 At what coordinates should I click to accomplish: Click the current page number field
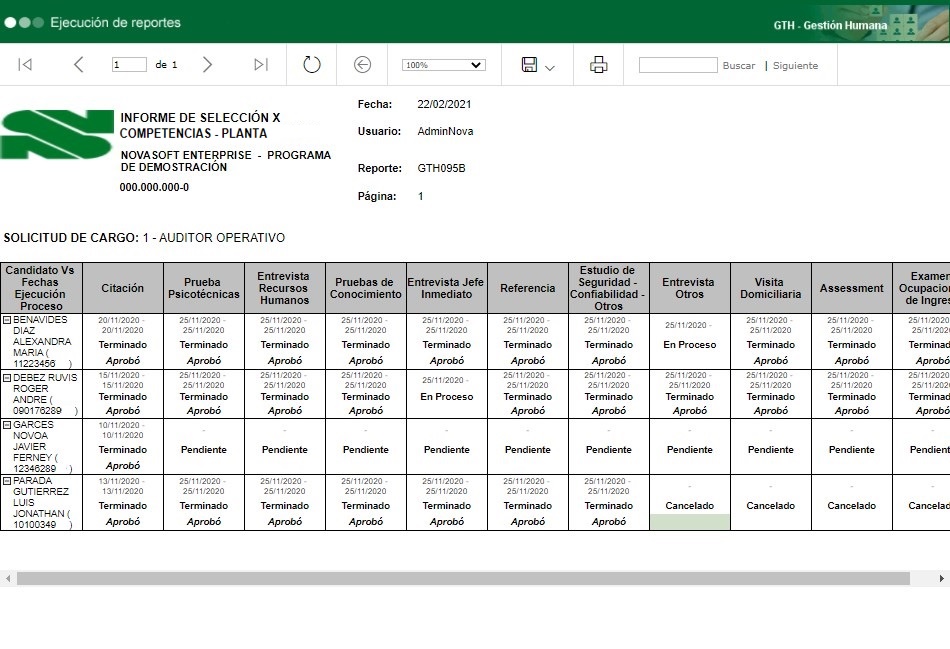pyautogui.click(x=129, y=65)
